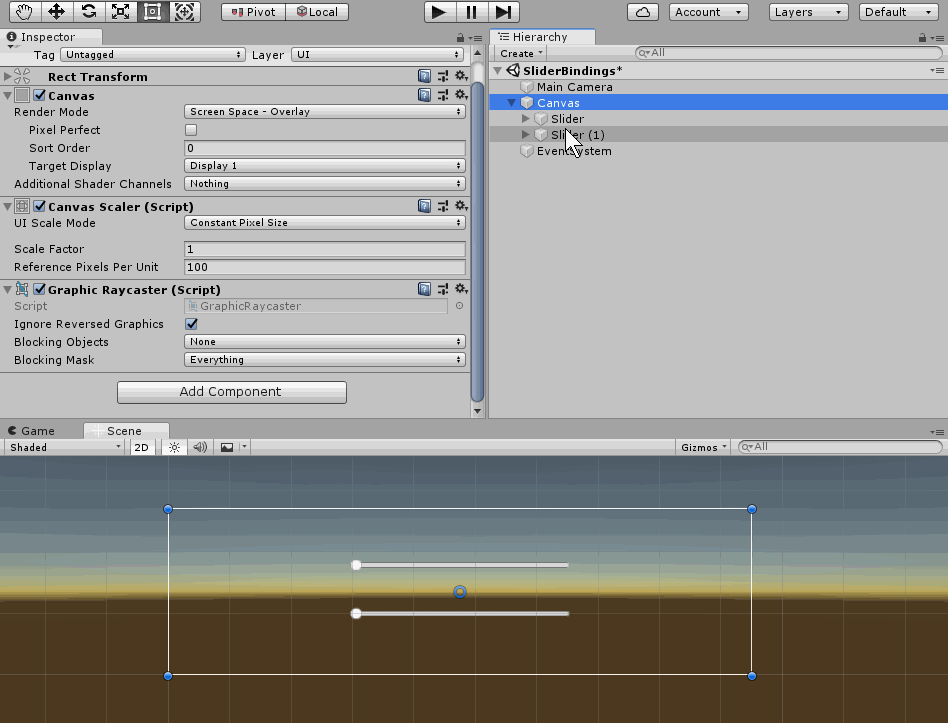Viewport: 948px width, 723px height.
Task: Toggle scene effects image icon
Action: click(x=227, y=447)
